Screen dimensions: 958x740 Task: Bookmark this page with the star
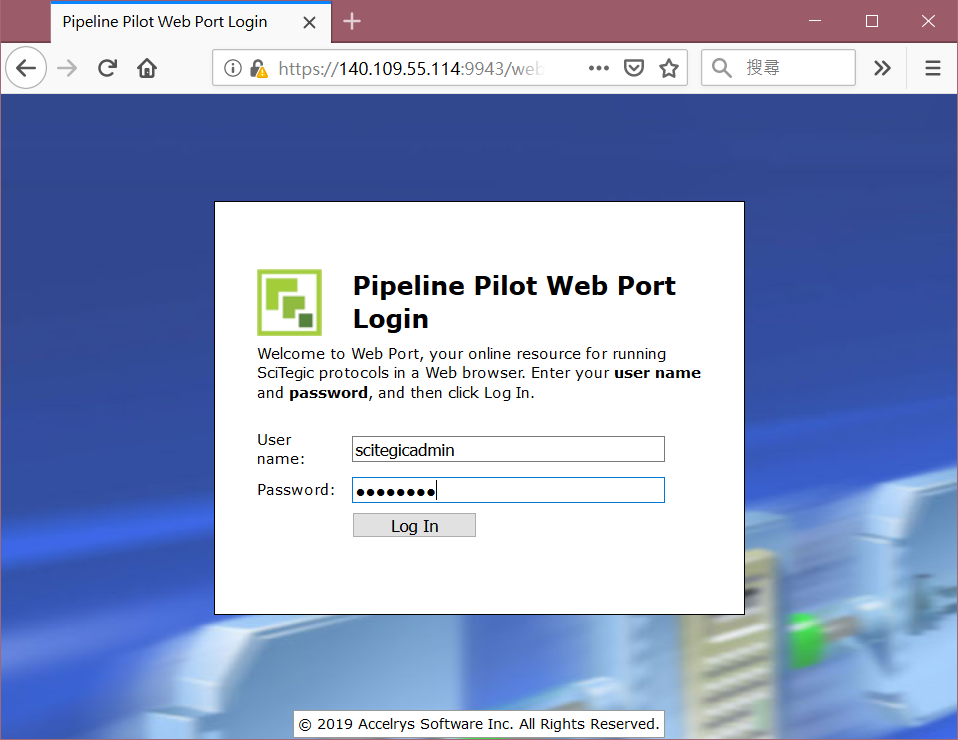click(669, 68)
